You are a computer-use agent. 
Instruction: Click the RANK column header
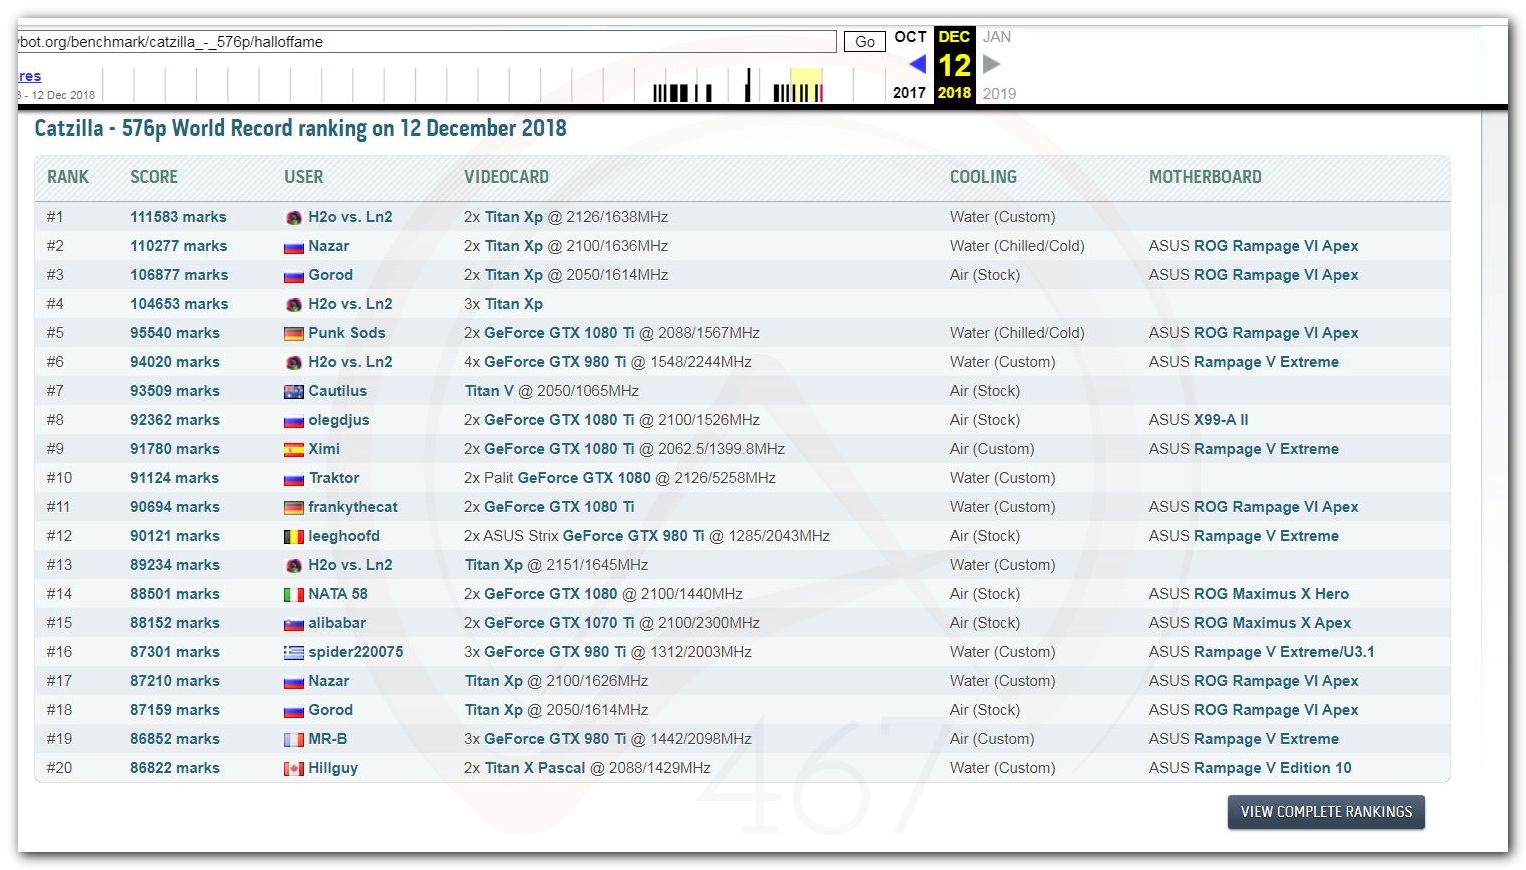point(68,177)
